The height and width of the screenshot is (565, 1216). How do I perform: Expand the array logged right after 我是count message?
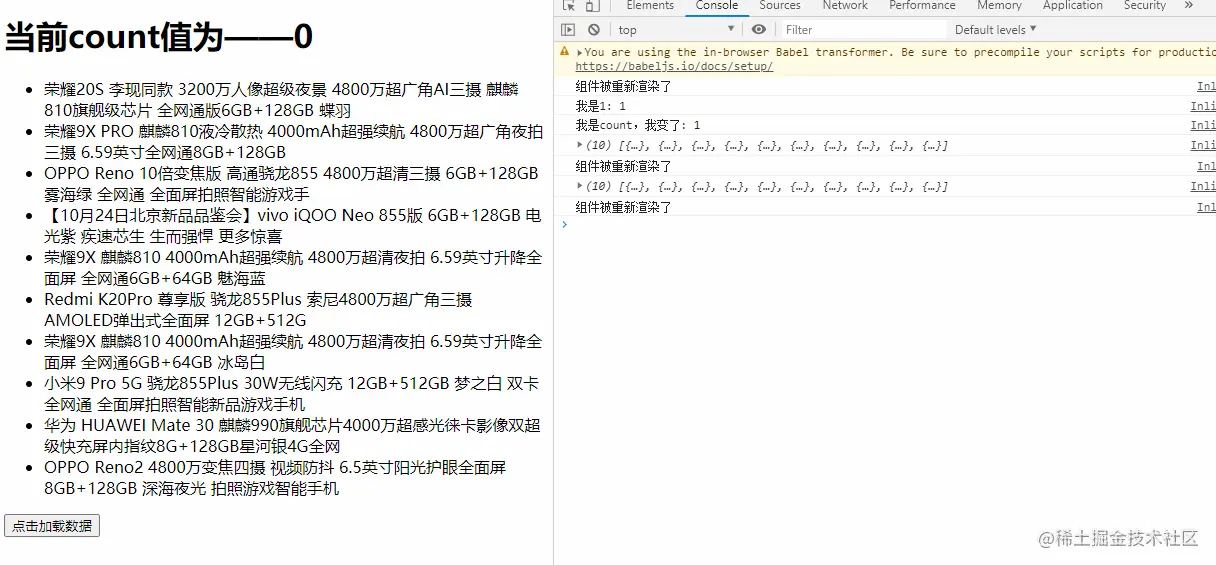coord(580,145)
